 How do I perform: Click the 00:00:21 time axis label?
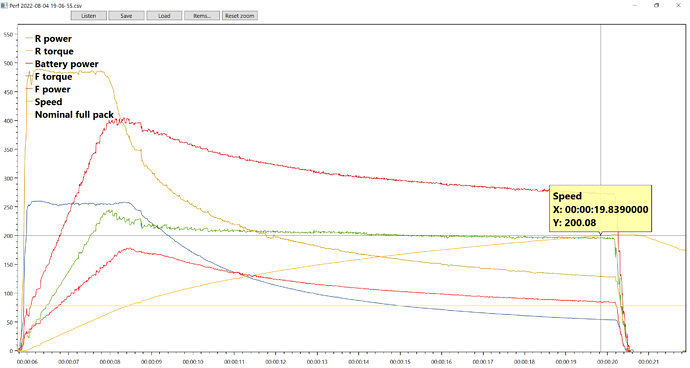(649, 362)
